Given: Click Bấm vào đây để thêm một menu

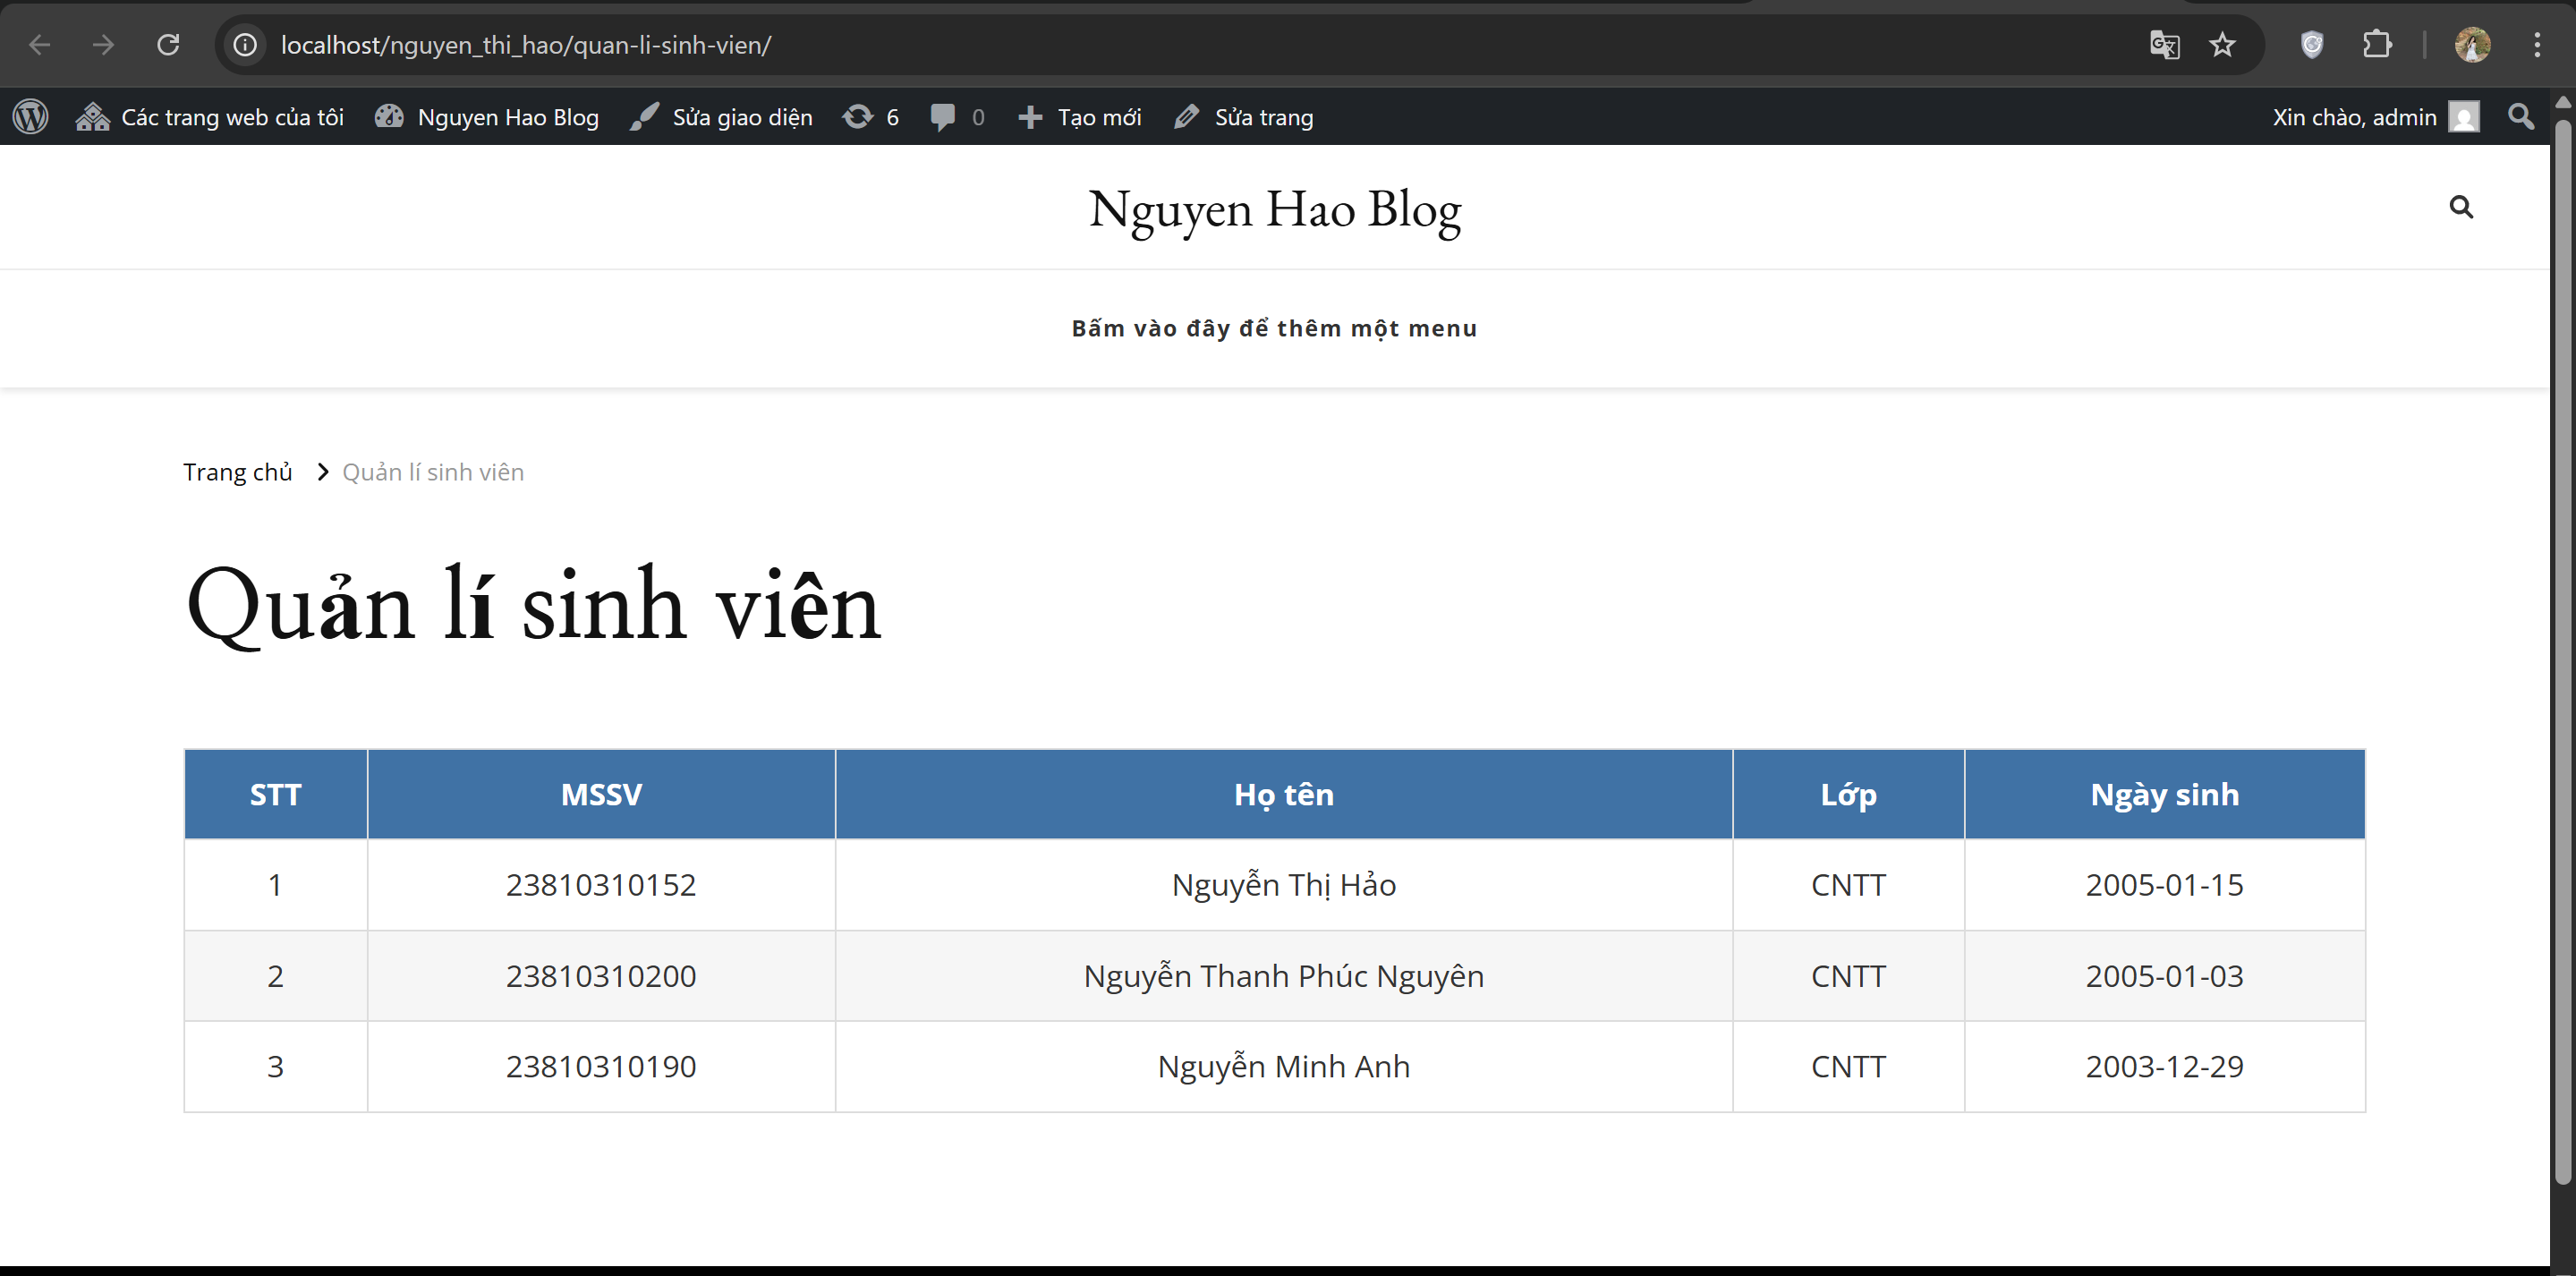Looking at the screenshot, I should click(x=1275, y=329).
